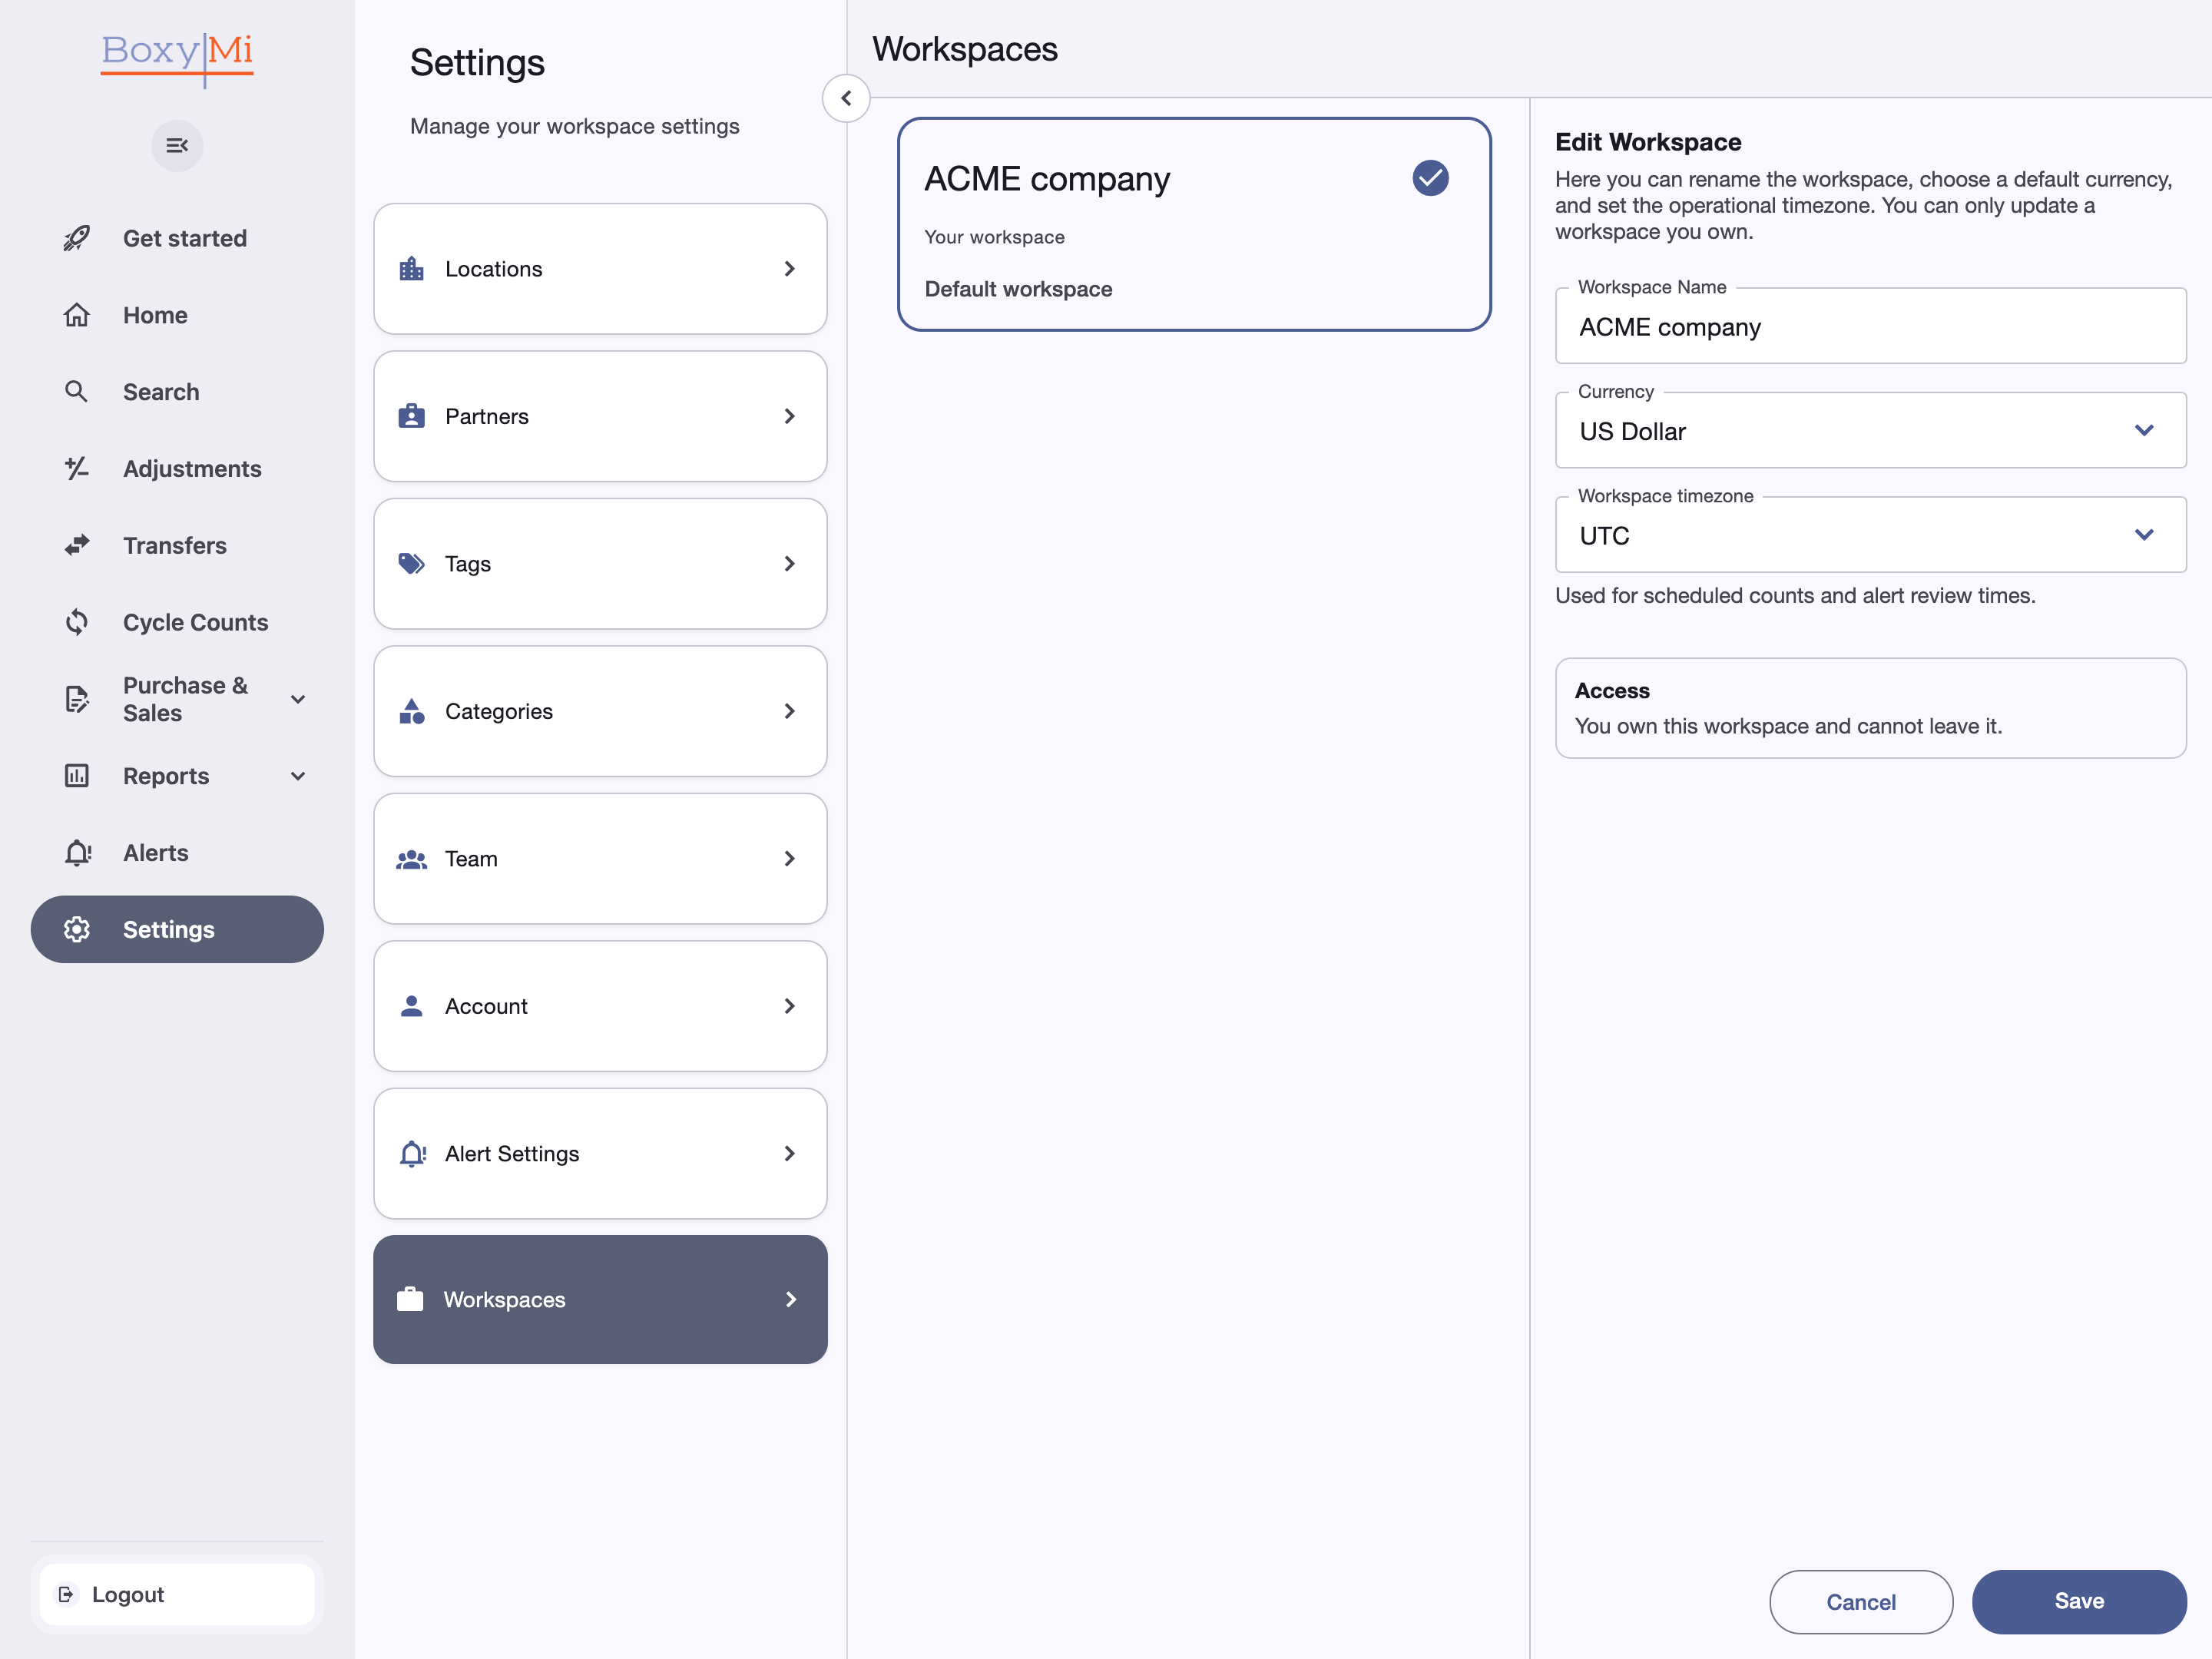
Task: Cancel editing the workspace
Action: pos(1861,1601)
